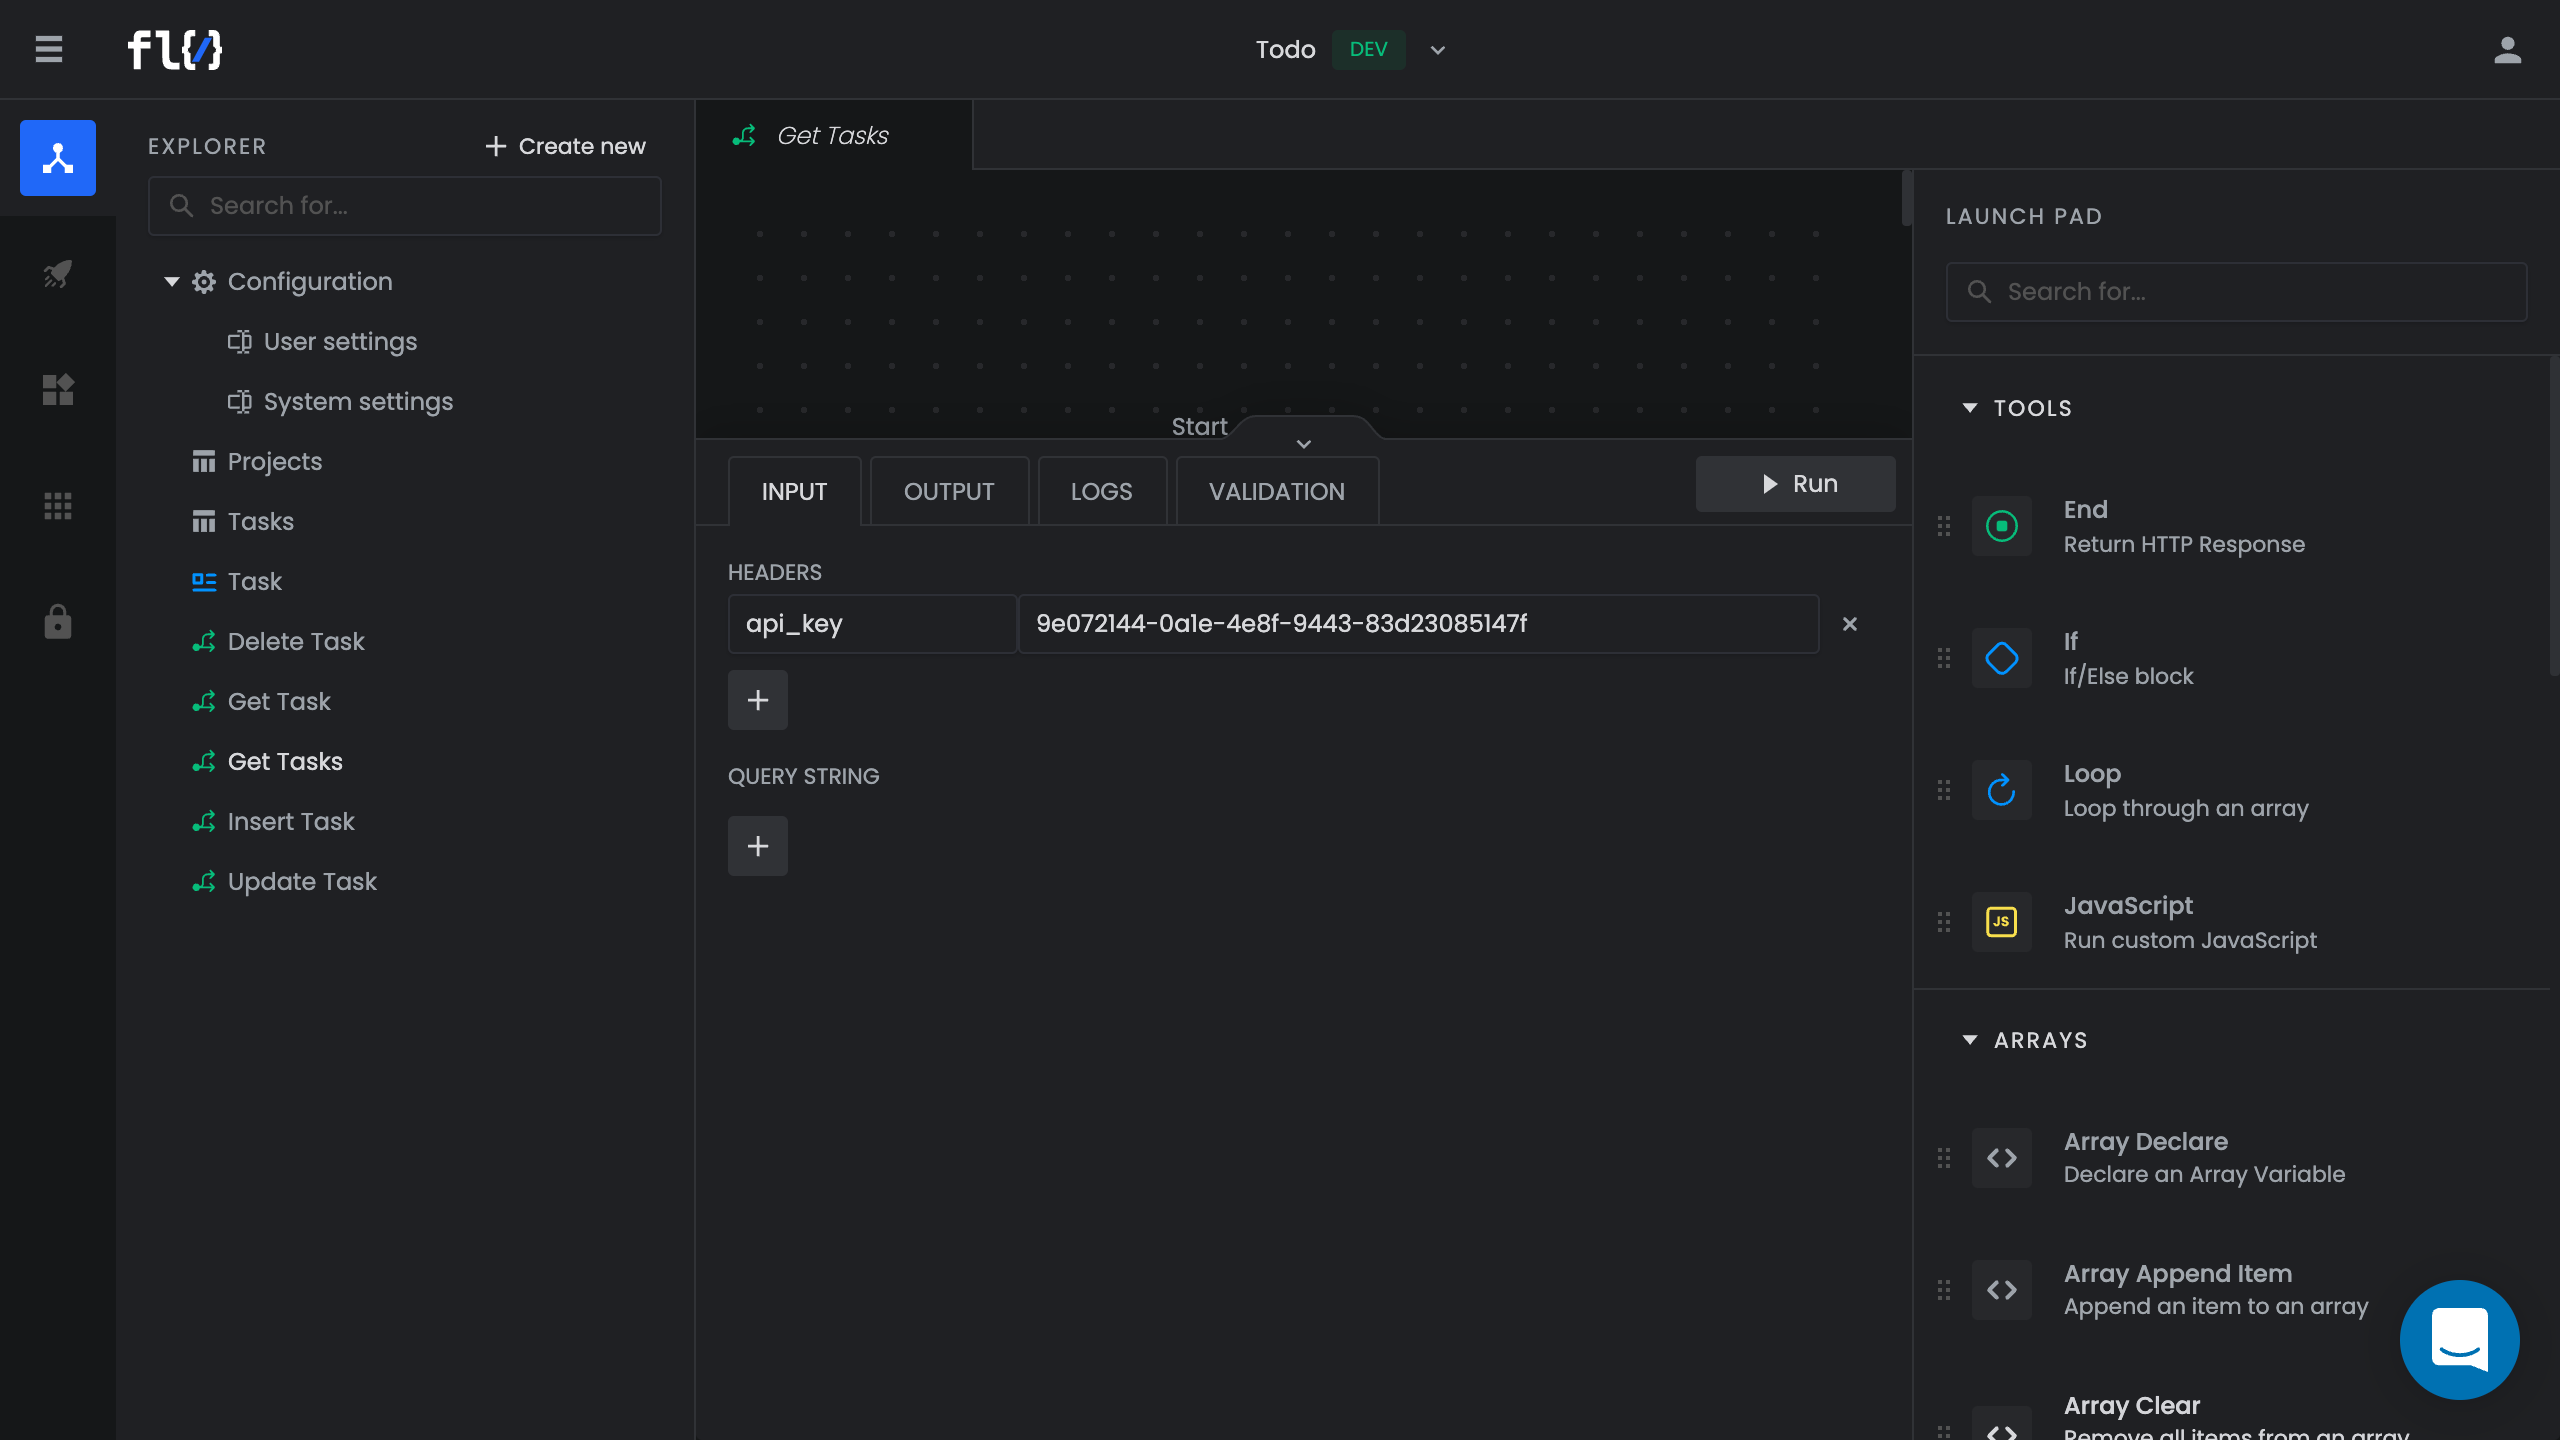The height and width of the screenshot is (1440, 2560).
Task: Click the Loop tool icon
Action: pos(2002,790)
